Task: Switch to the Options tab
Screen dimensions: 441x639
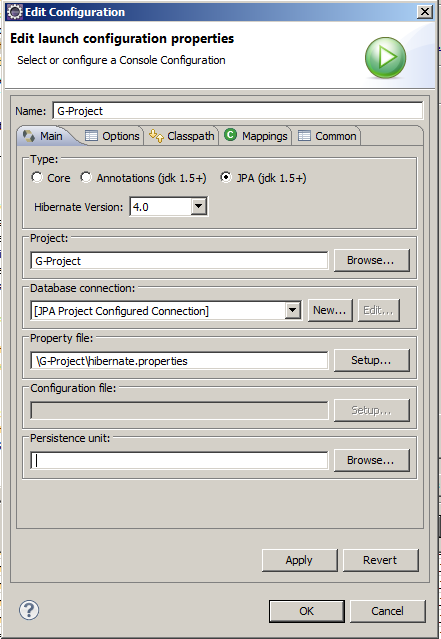Action: [x=112, y=136]
